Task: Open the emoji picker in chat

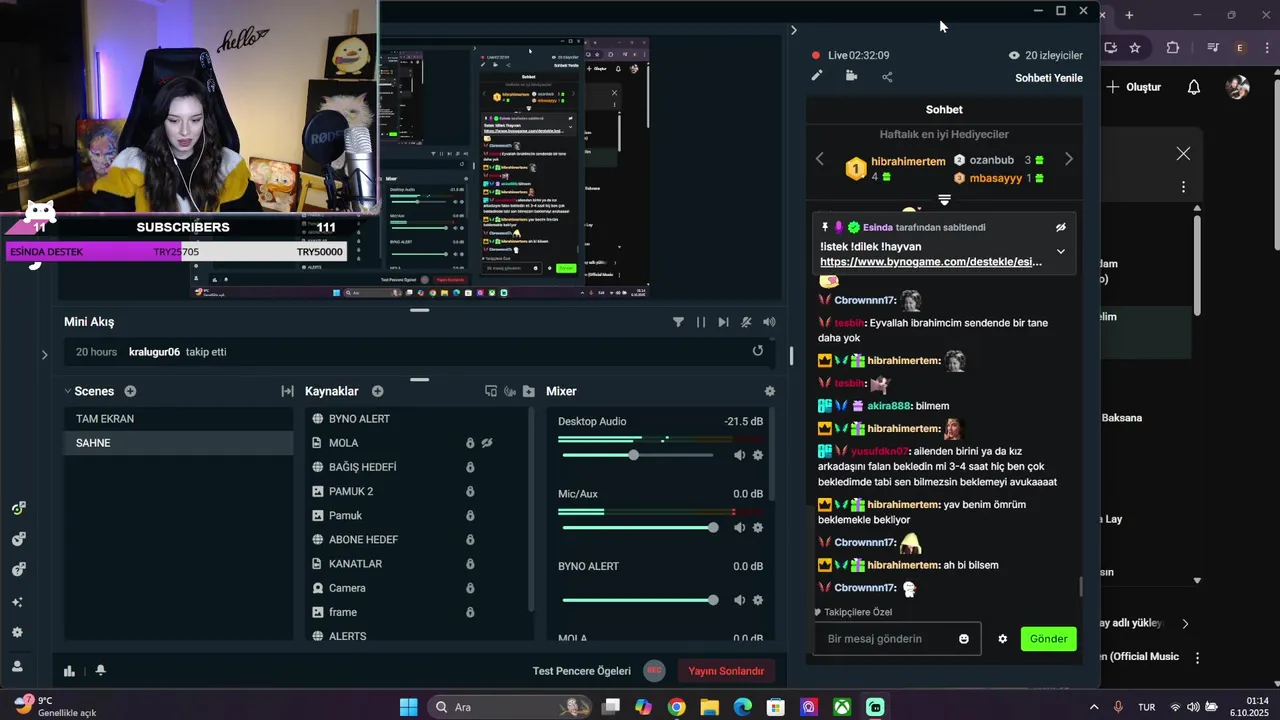Action: tap(964, 639)
